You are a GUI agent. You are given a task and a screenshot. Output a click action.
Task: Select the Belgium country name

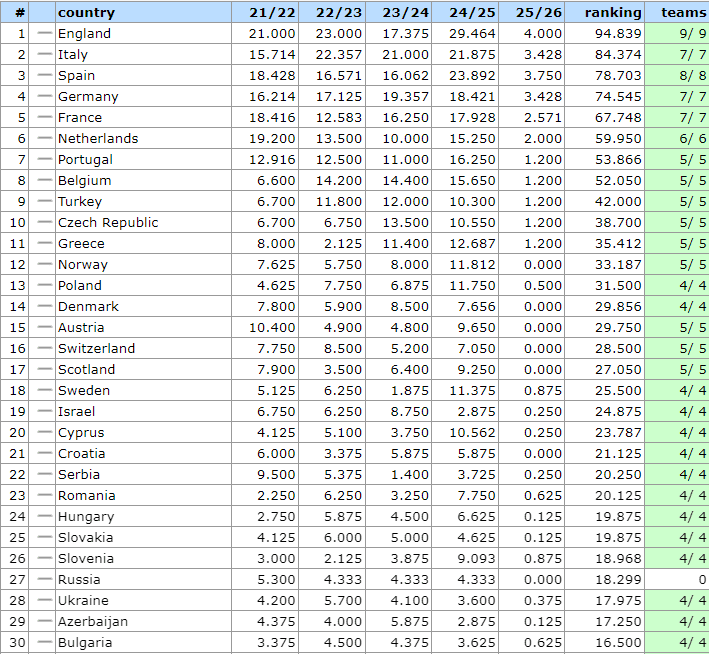pos(85,180)
